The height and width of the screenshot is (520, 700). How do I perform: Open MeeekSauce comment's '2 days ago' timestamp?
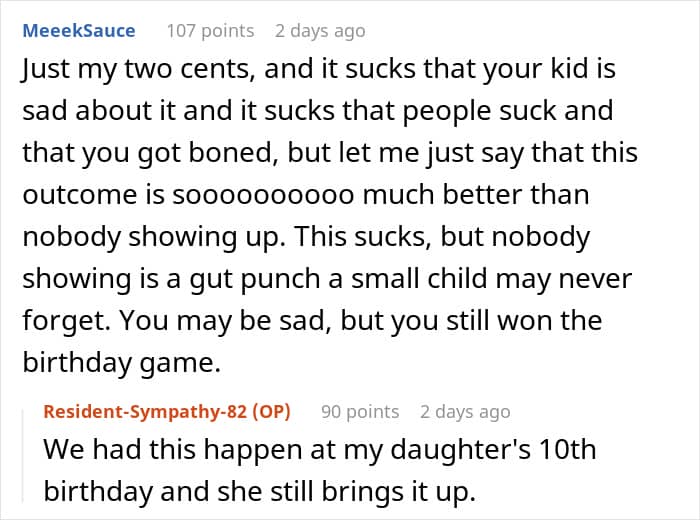(320, 31)
